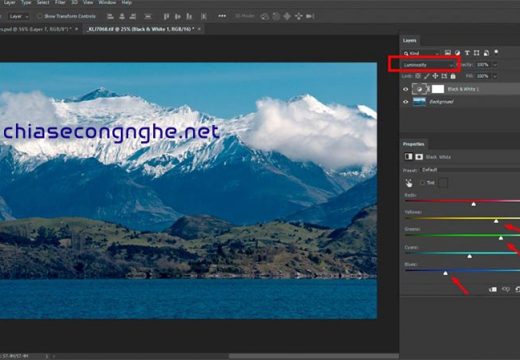520x360 pixels.
Task: Close the Black & White 1 document tab
Action: pyautogui.click(x=199, y=29)
